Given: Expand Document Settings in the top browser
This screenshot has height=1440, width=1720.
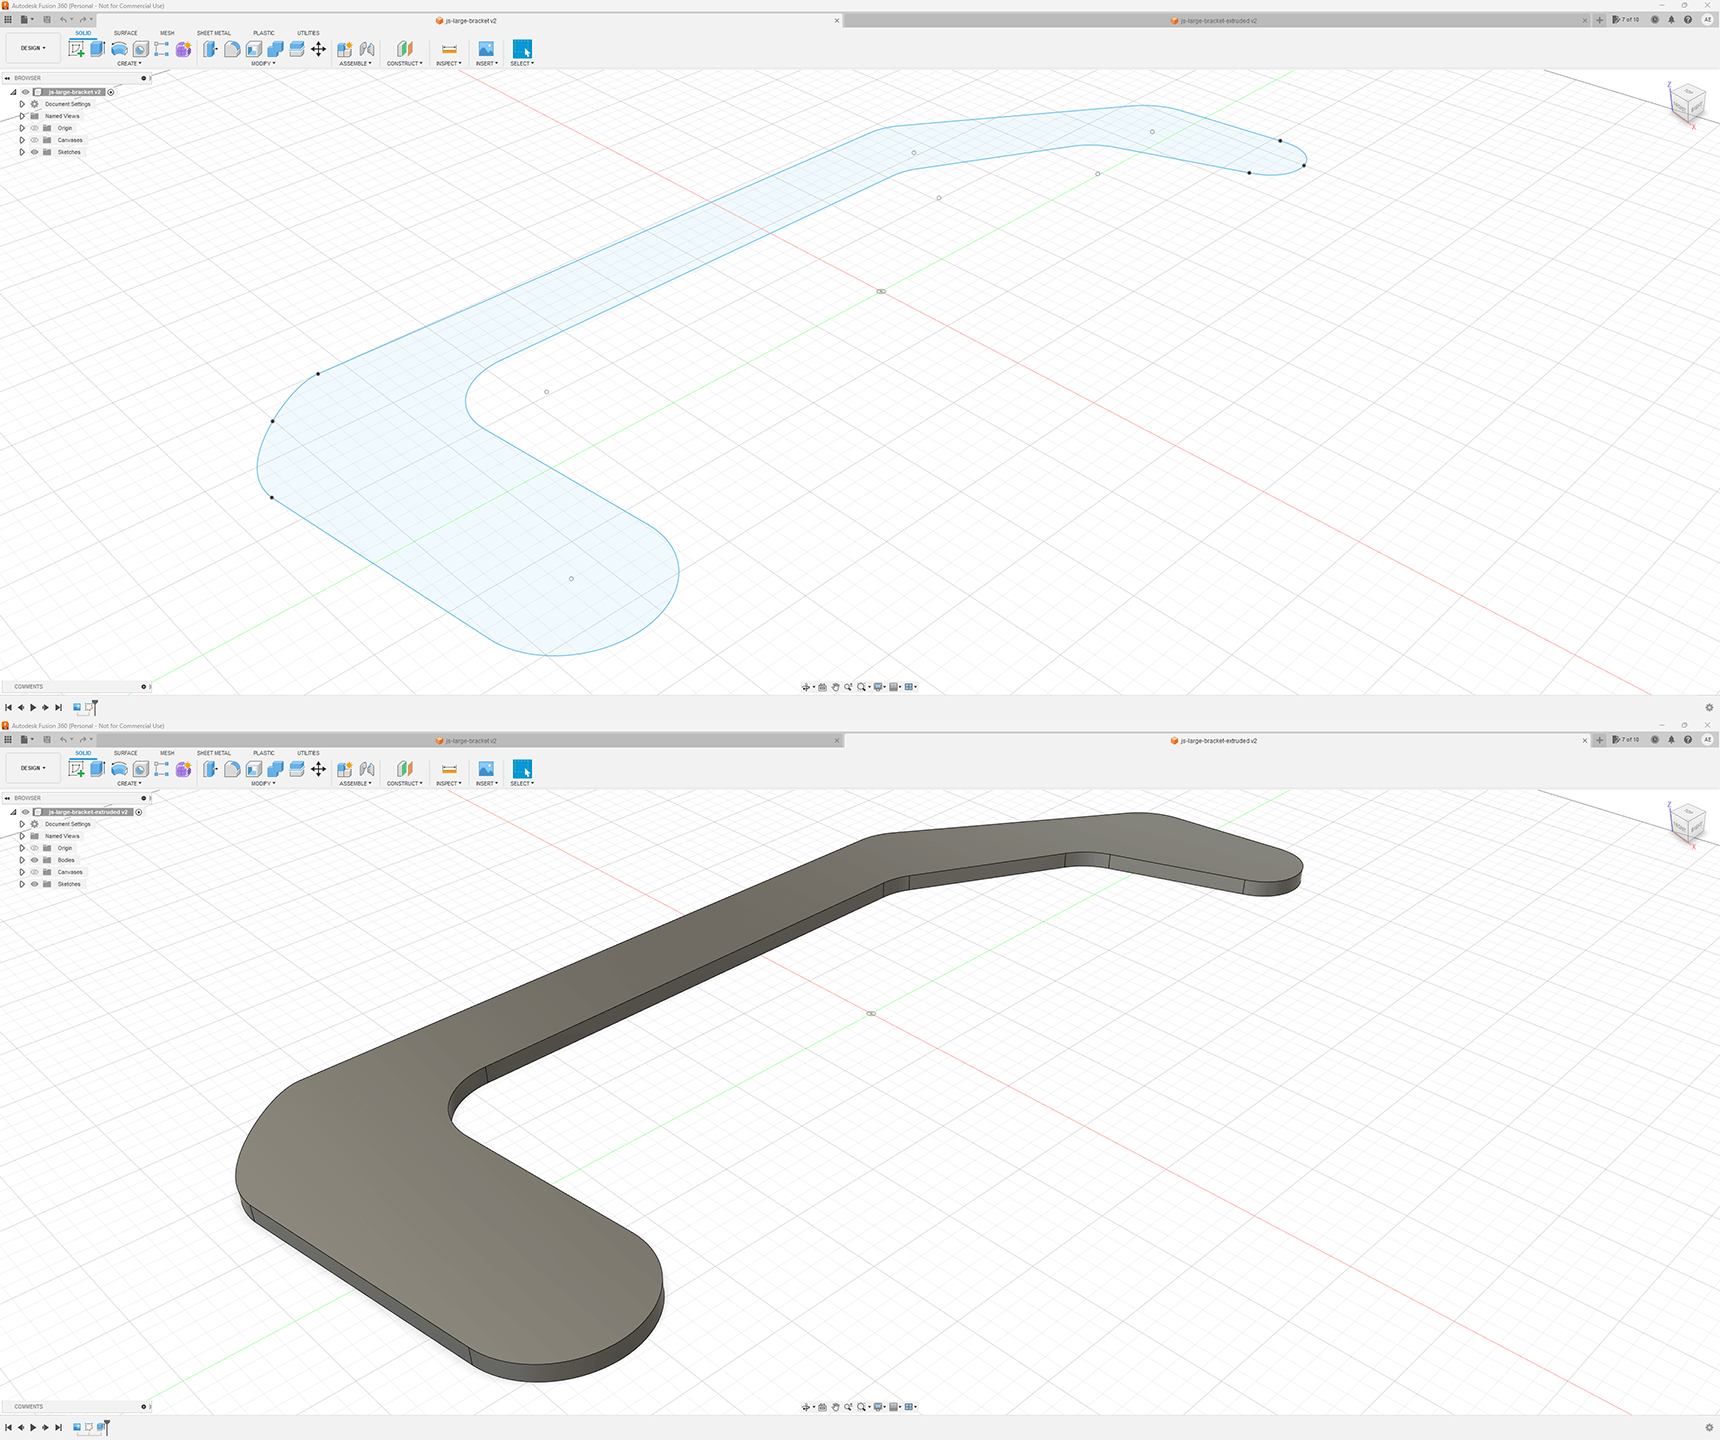Looking at the screenshot, I should point(22,104).
